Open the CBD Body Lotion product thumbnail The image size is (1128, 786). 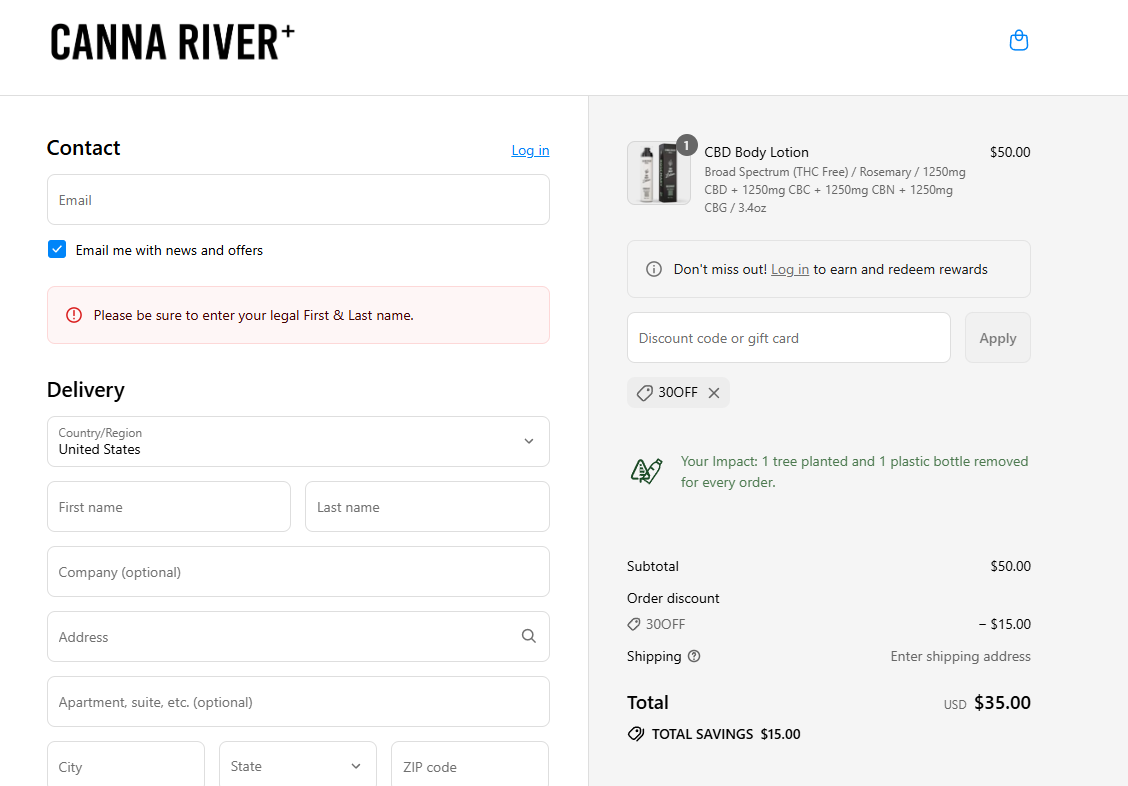658,173
